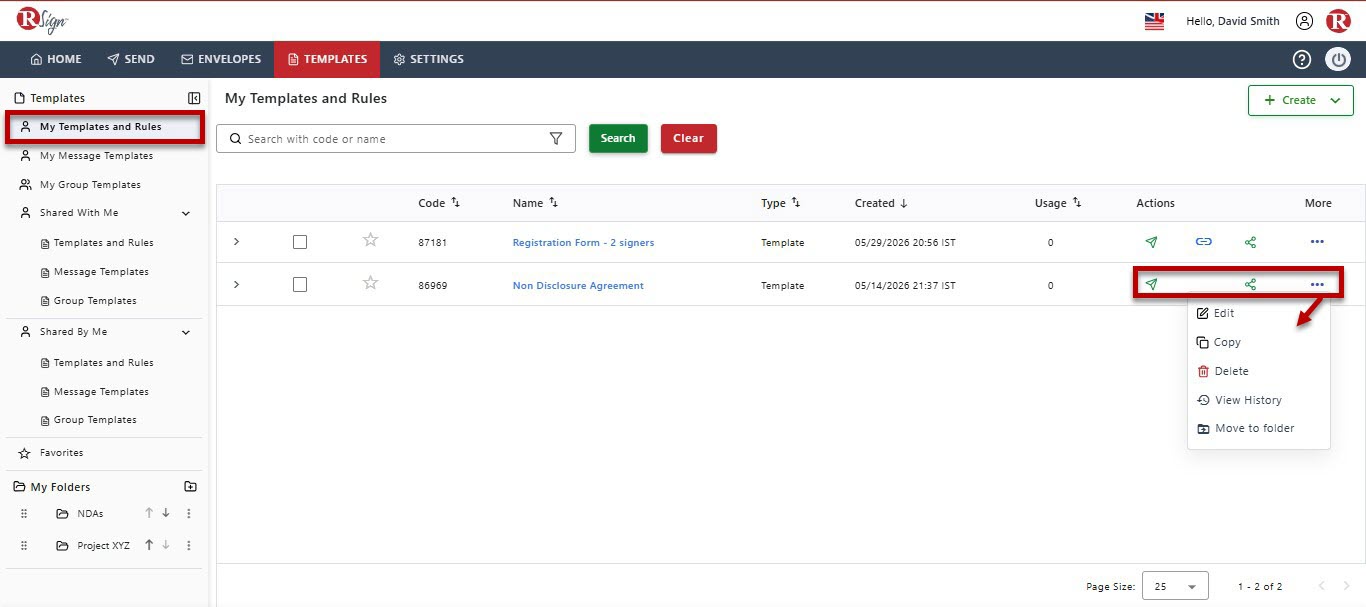Click the power logout icon
Image resolution: width=1366 pixels, height=607 pixels.
pyautogui.click(x=1338, y=59)
